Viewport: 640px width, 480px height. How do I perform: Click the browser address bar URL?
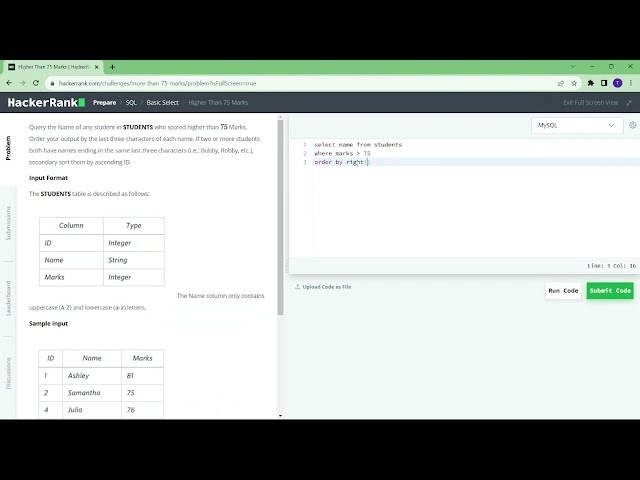[157, 83]
